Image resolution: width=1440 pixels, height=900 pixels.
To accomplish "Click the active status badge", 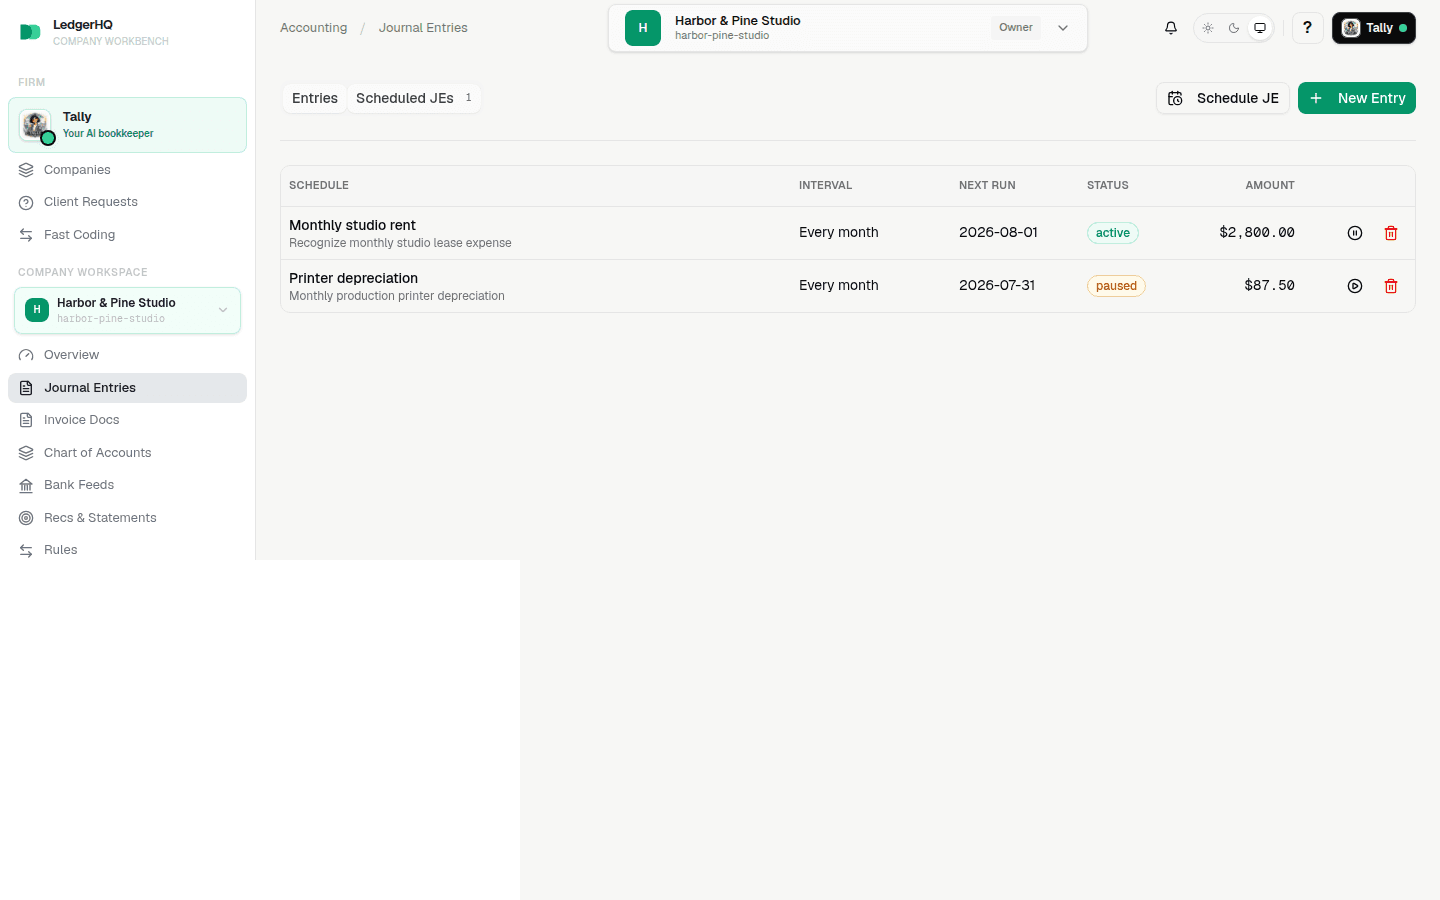I will pos(1113,233).
